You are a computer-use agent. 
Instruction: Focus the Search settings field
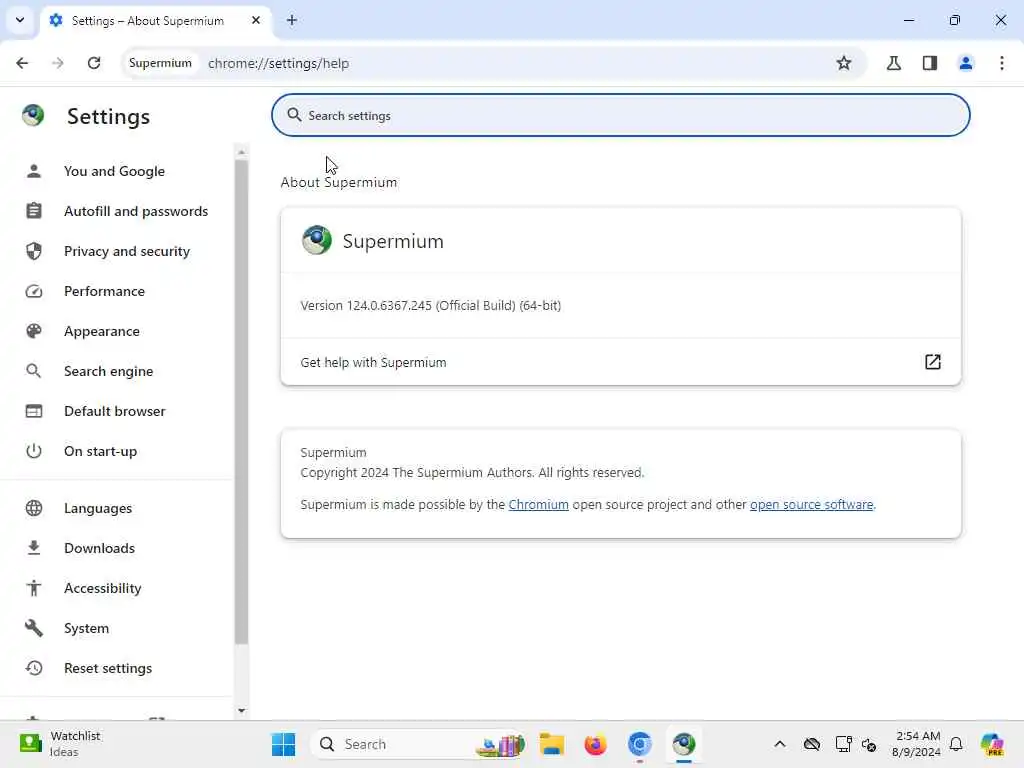click(620, 115)
